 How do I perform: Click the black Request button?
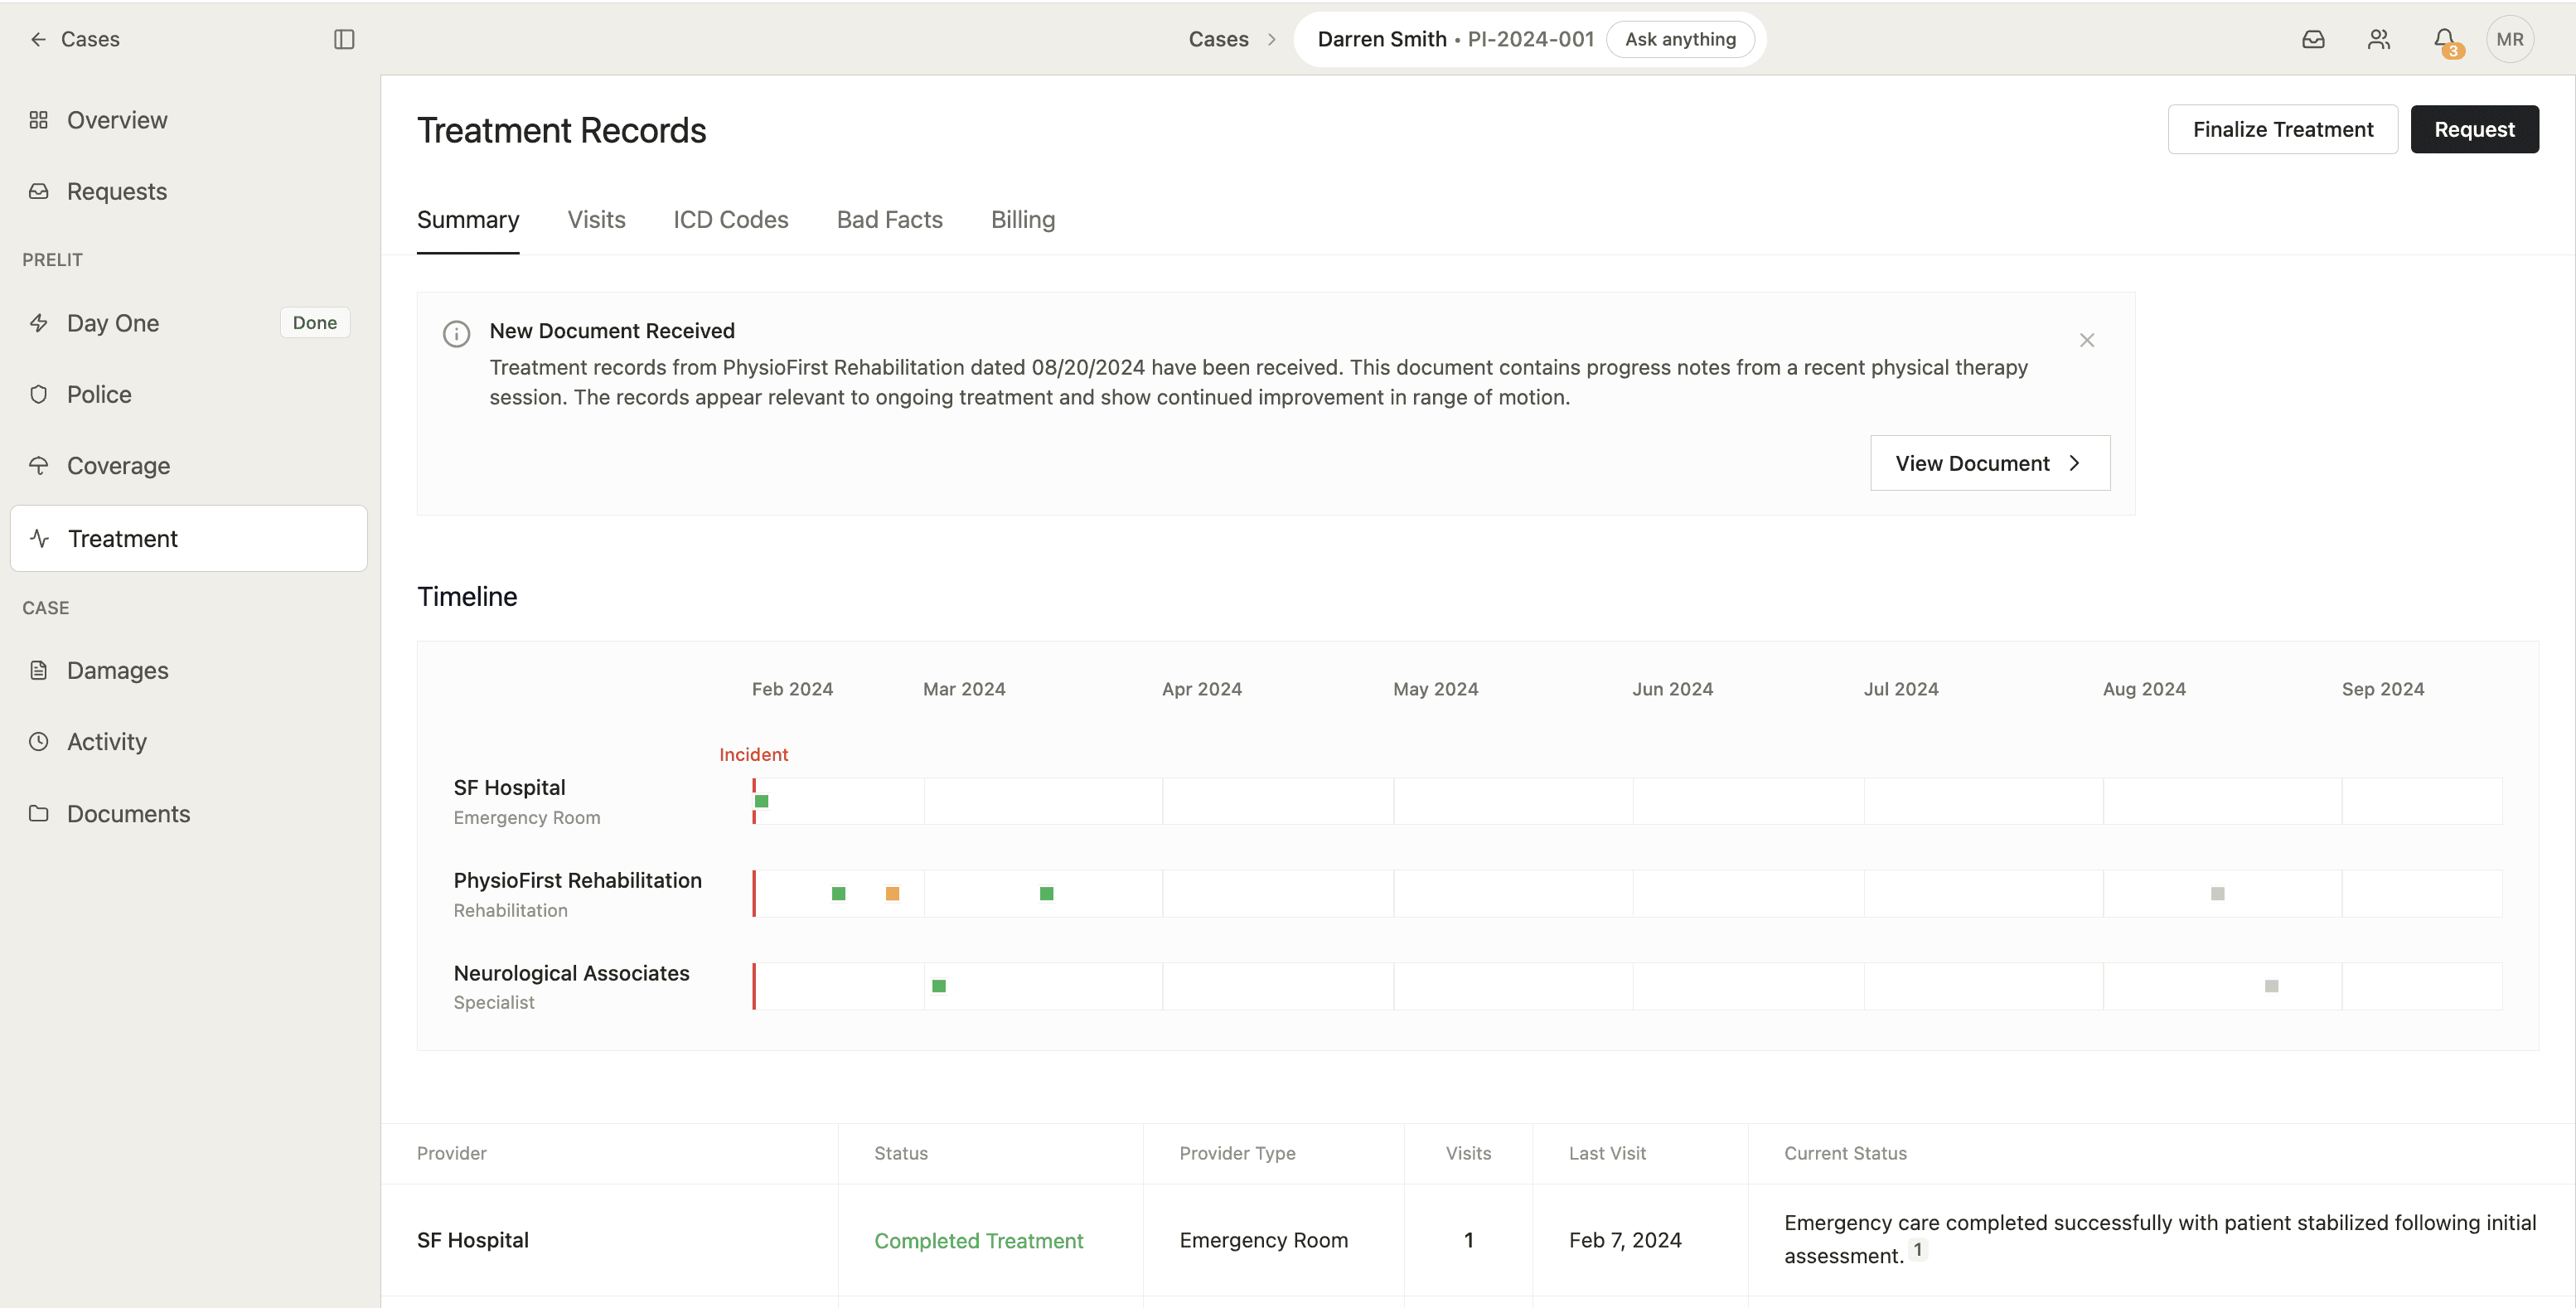[2473, 129]
